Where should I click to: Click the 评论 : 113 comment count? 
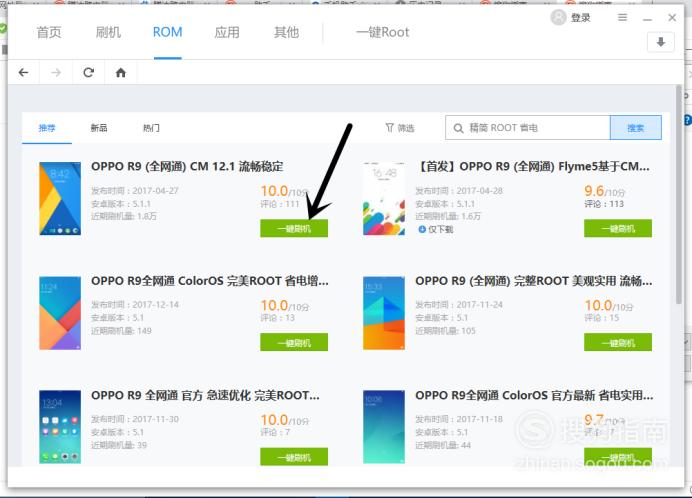tap(604, 204)
